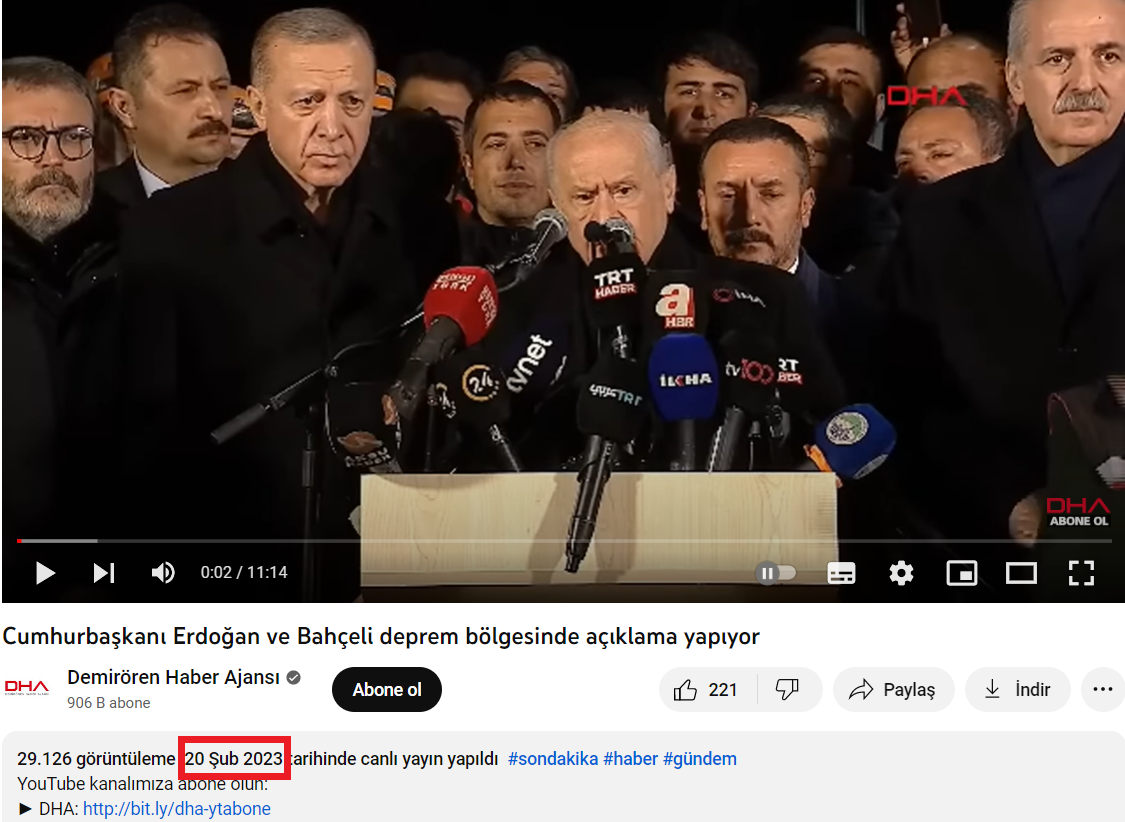This screenshot has width=1125, height=822.
Task: Turn on subtitles/captions
Action: [x=841, y=573]
